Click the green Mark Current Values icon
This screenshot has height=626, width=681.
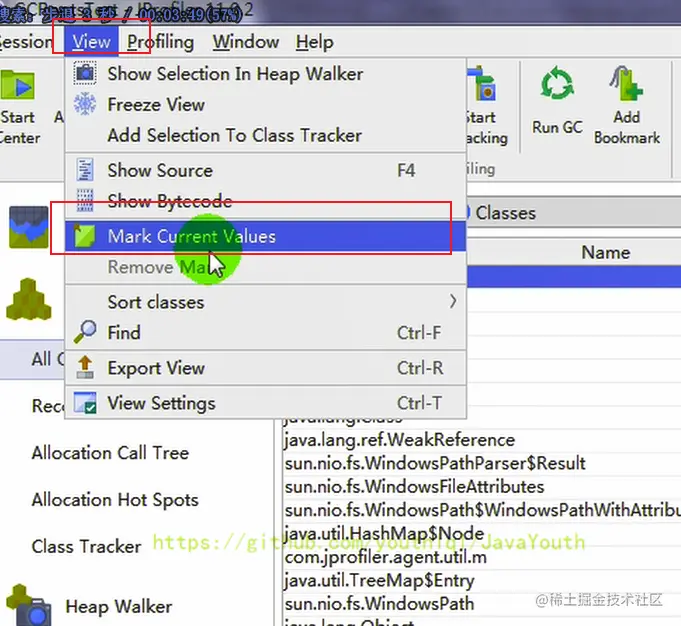tap(85, 236)
